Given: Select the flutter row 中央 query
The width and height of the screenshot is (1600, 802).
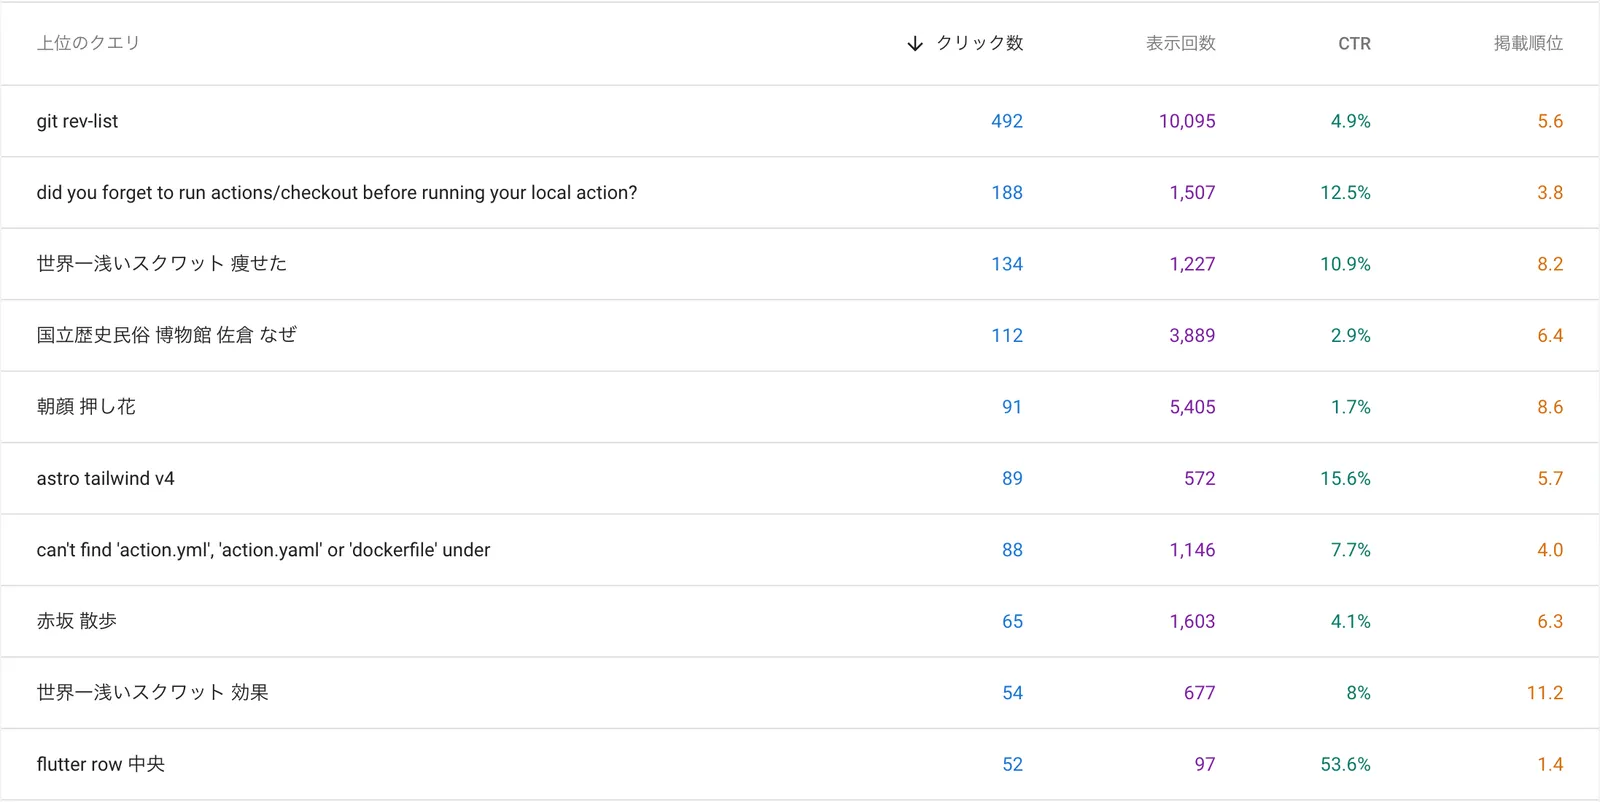Looking at the screenshot, I should click(100, 764).
